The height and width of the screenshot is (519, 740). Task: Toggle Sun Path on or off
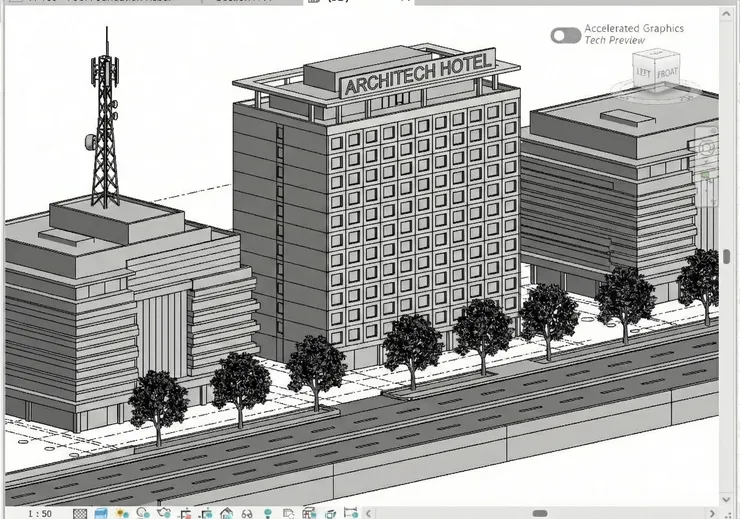[x=122, y=513]
